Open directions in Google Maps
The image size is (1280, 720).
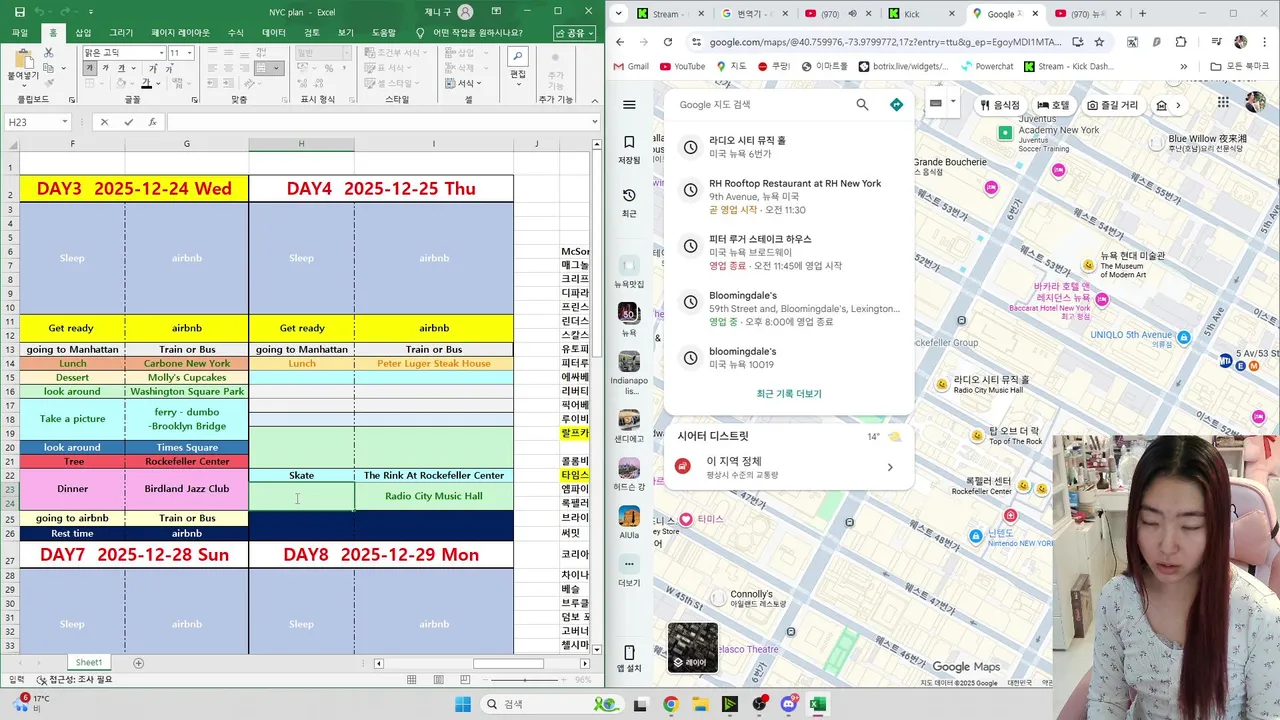click(x=896, y=105)
